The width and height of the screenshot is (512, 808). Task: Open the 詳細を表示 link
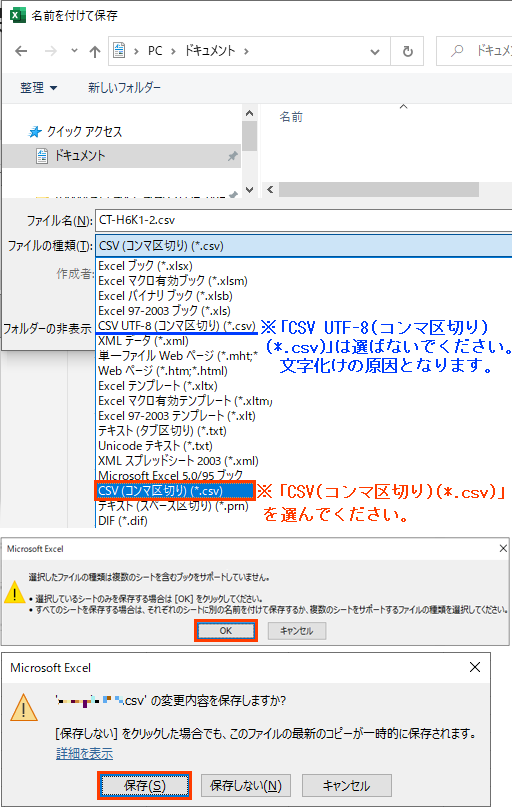[84, 753]
